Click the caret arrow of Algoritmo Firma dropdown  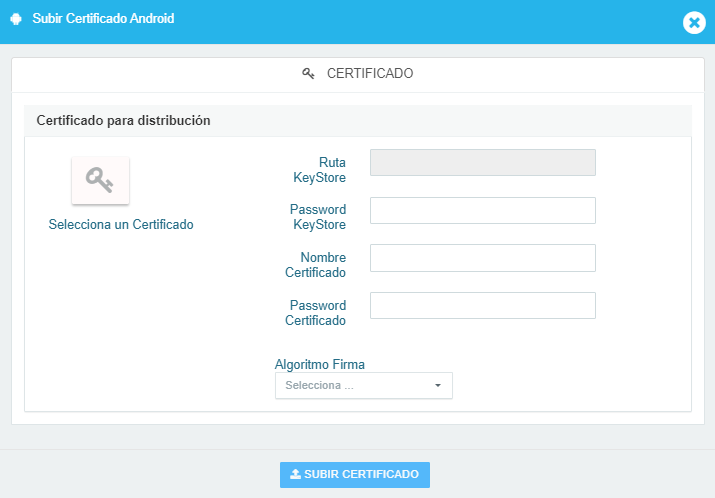click(x=438, y=385)
